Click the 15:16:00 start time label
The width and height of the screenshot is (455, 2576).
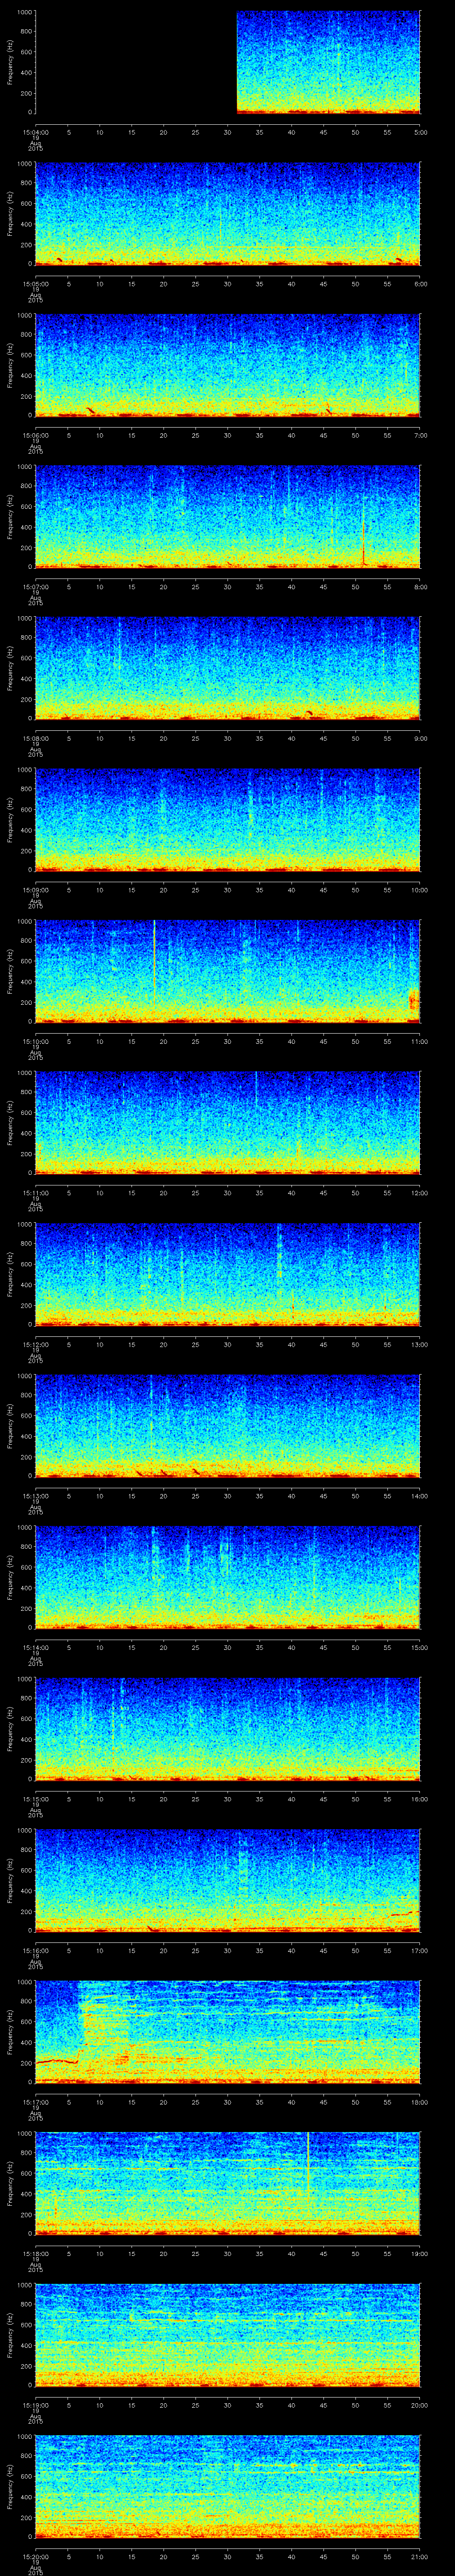coord(35,1950)
